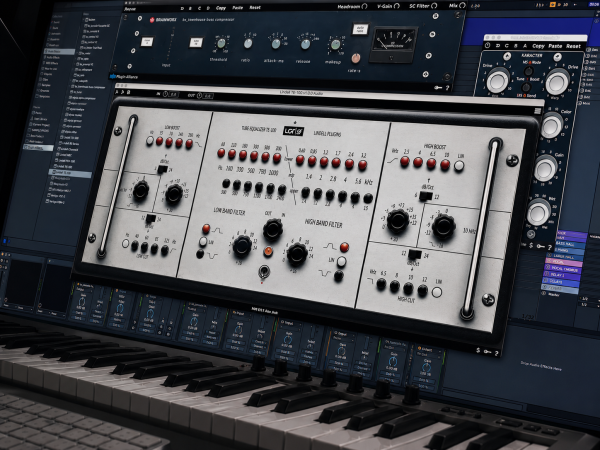The width and height of the screenshot is (600, 450).
Task: Select the DELAY 1 track in the track list
Action: [x=563, y=276]
